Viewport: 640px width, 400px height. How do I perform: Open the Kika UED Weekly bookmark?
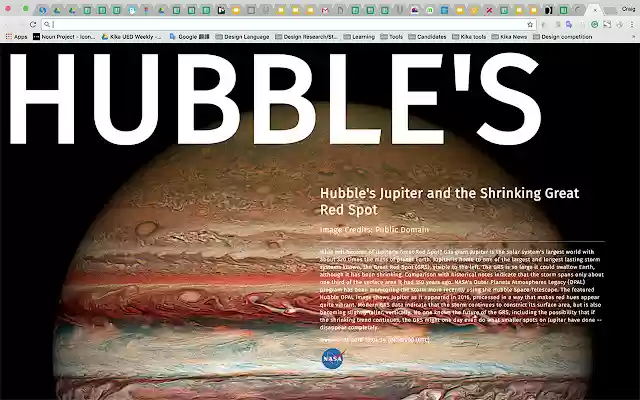click(131, 37)
